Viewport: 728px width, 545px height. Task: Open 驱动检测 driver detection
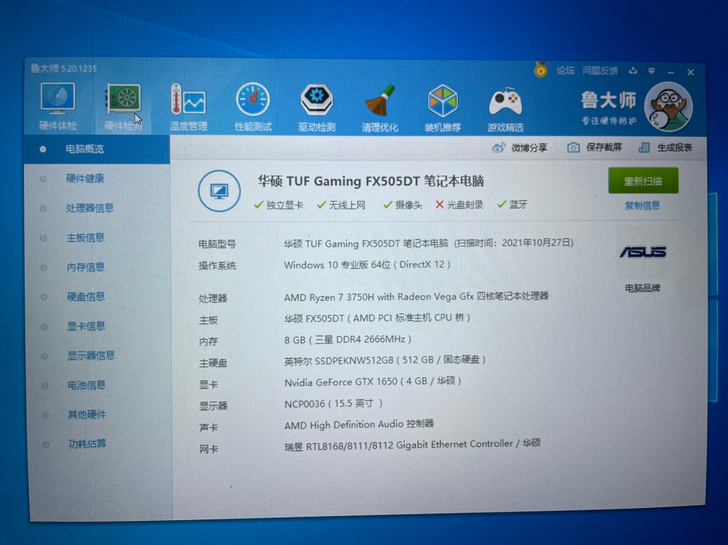[x=317, y=108]
